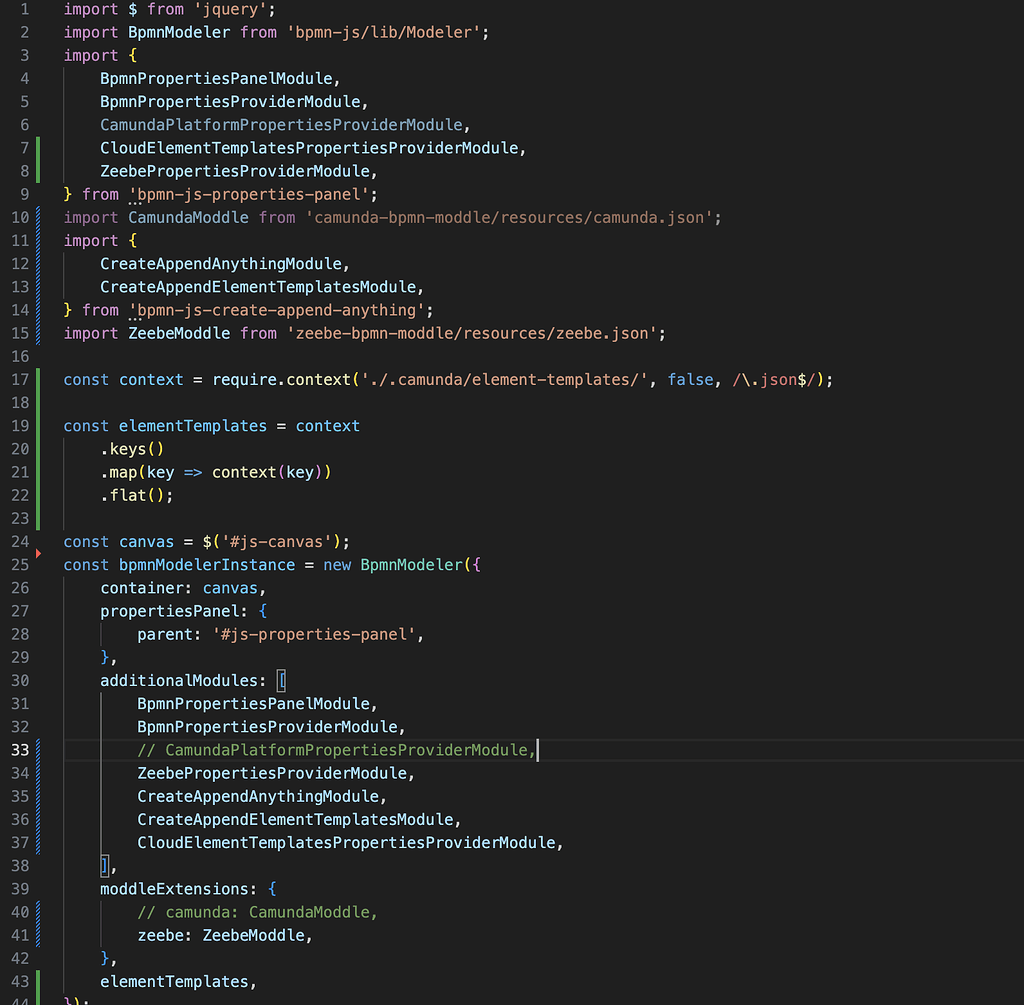Select line number 33 in the gutter
The width and height of the screenshot is (1024, 1005).
(x=20, y=750)
